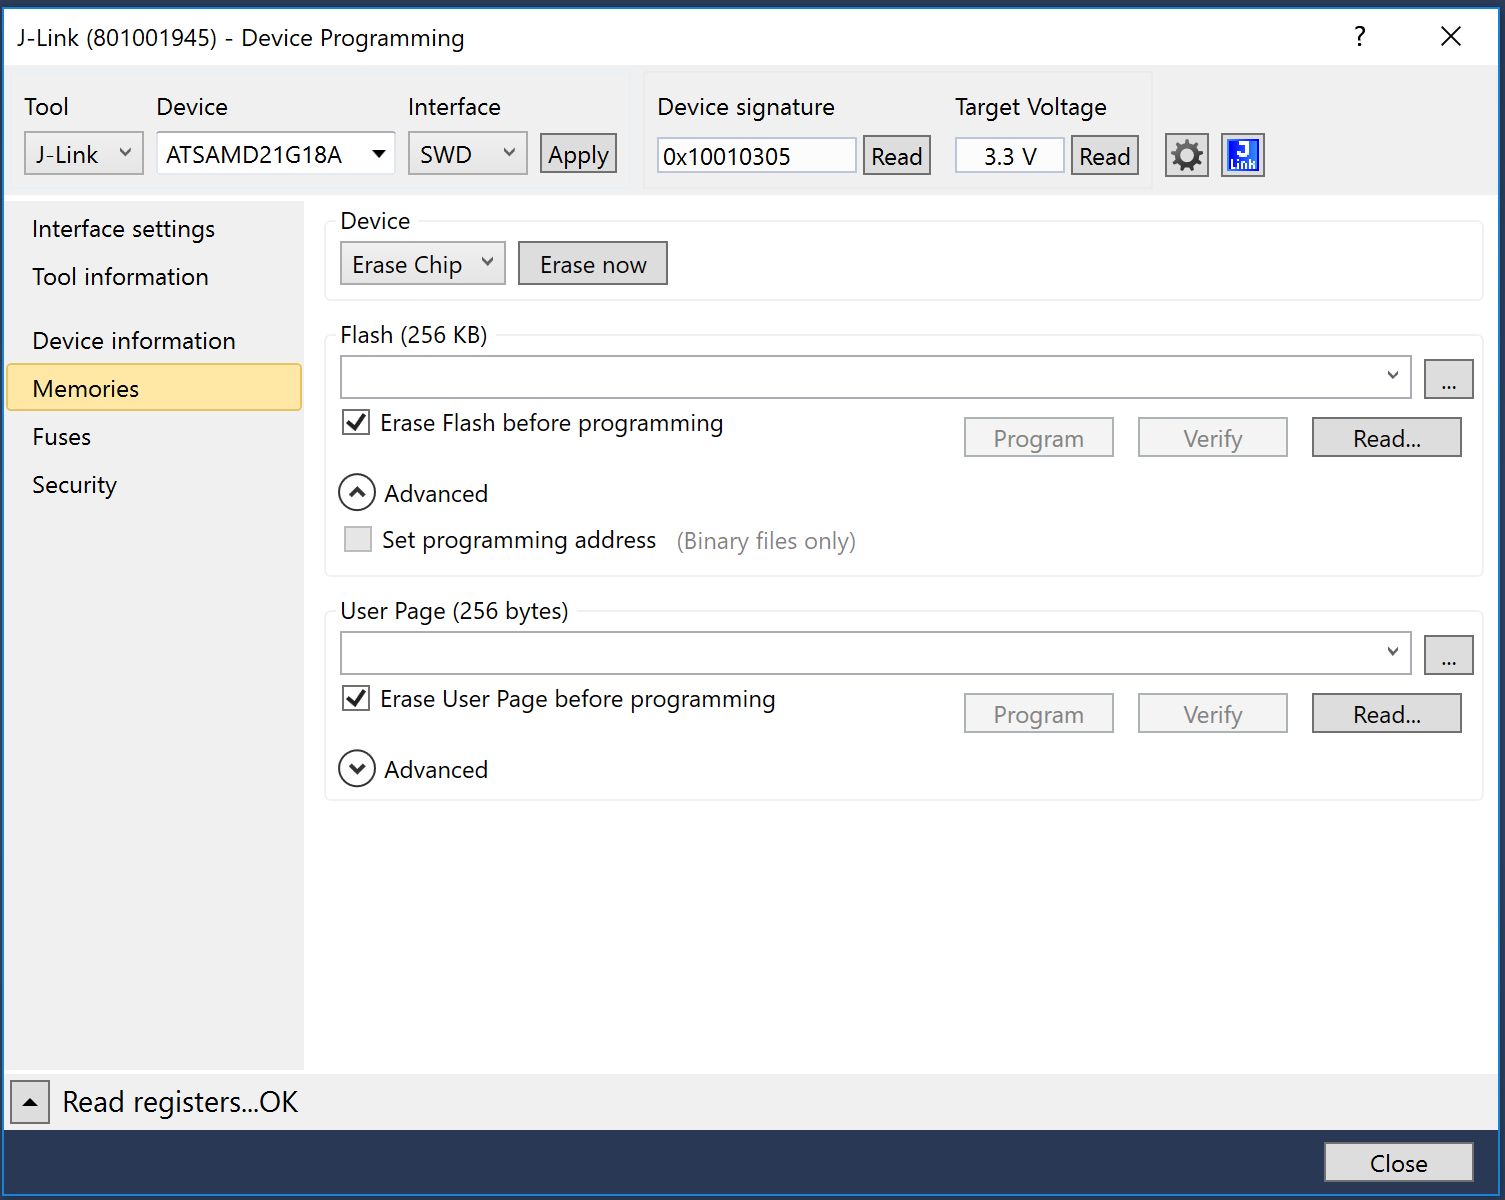The image size is (1505, 1200).
Task: Click User Page Read... button
Action: click(1387, 714)
